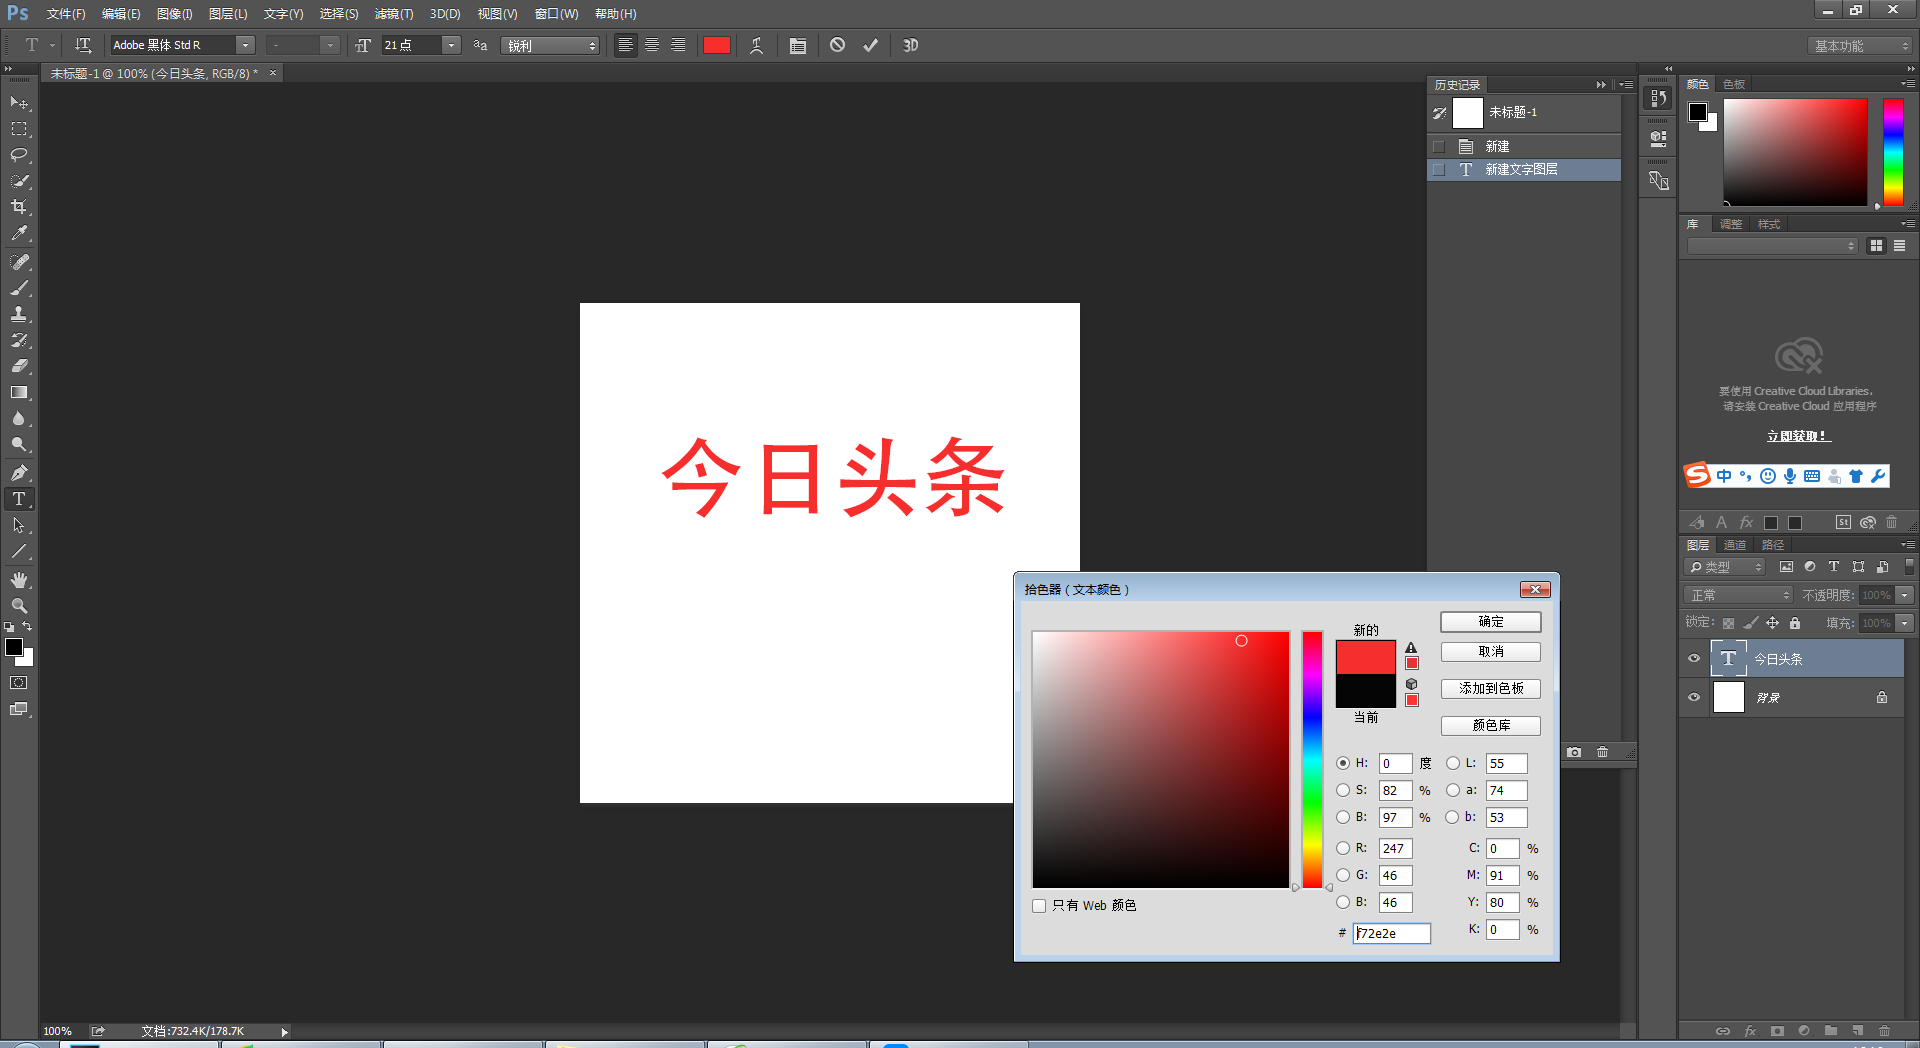Select the Path Selection tool
Screen dimensions: 1920x1048
click(x=19, y=525)
